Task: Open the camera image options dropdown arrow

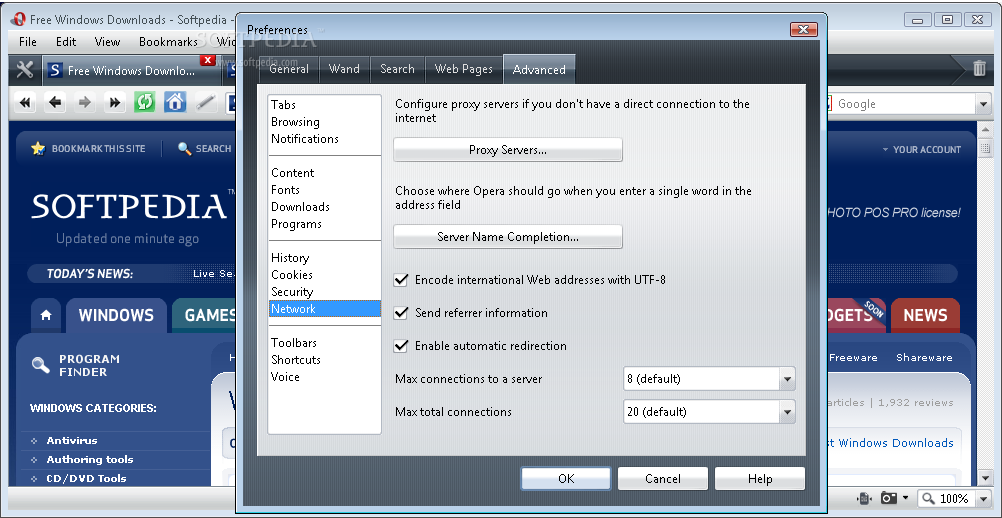Action: point(905,498)
